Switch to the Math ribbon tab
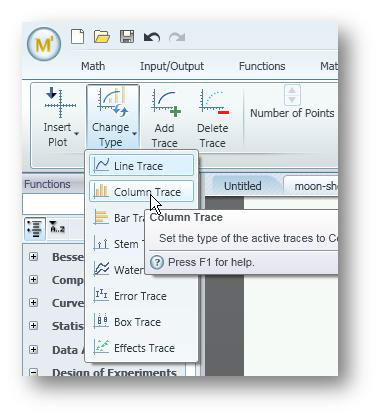The image size is (380, 418). (x=93, y=66)
